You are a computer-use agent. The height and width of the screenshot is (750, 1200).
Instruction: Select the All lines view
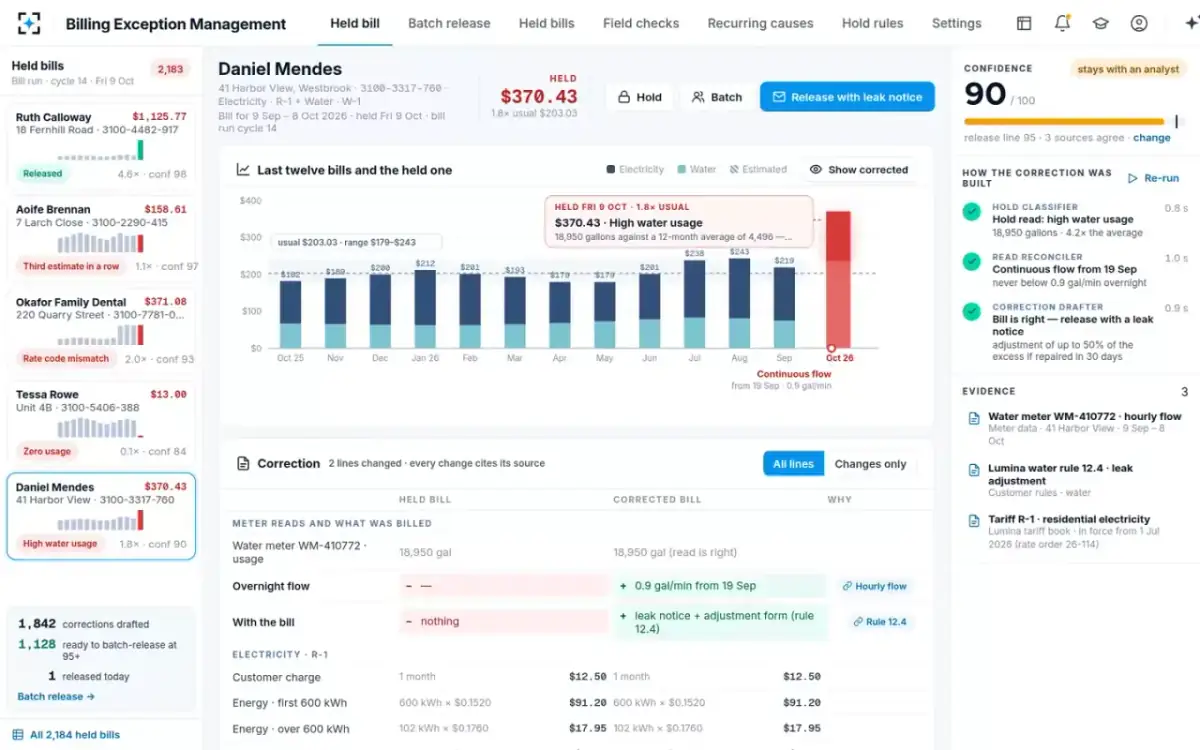[794, 464]
